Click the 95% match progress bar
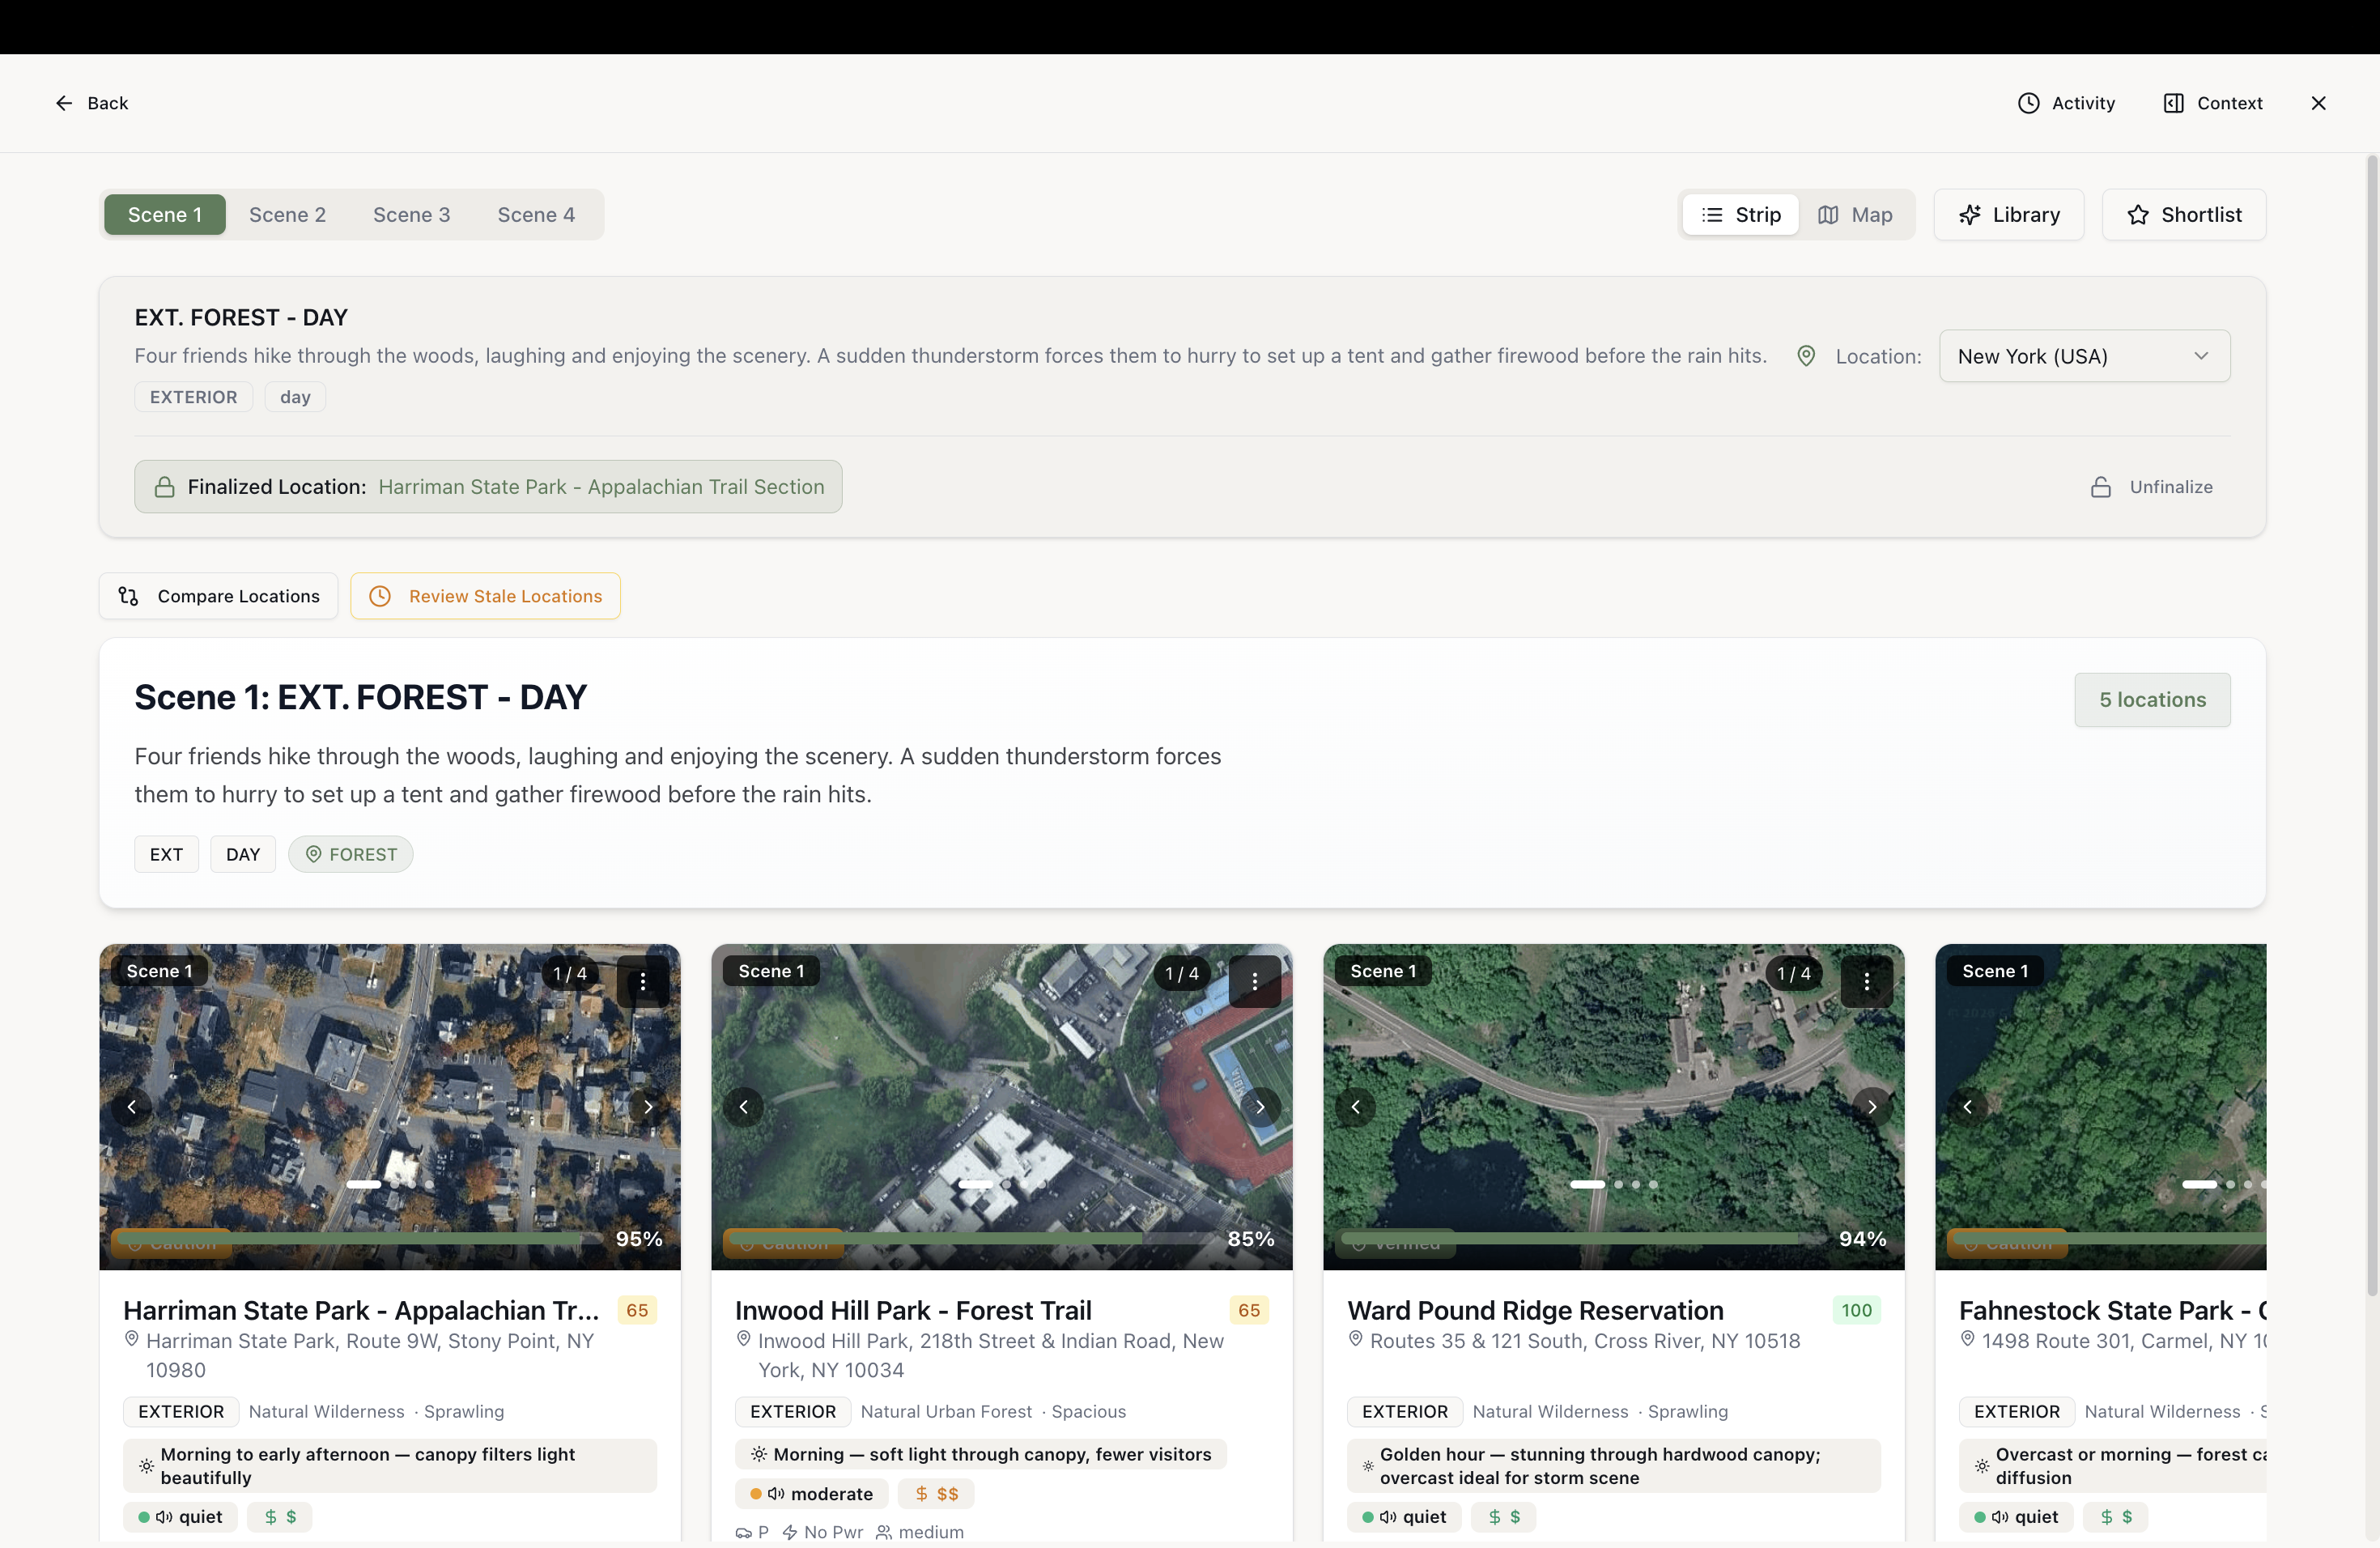 point(362,1238)
